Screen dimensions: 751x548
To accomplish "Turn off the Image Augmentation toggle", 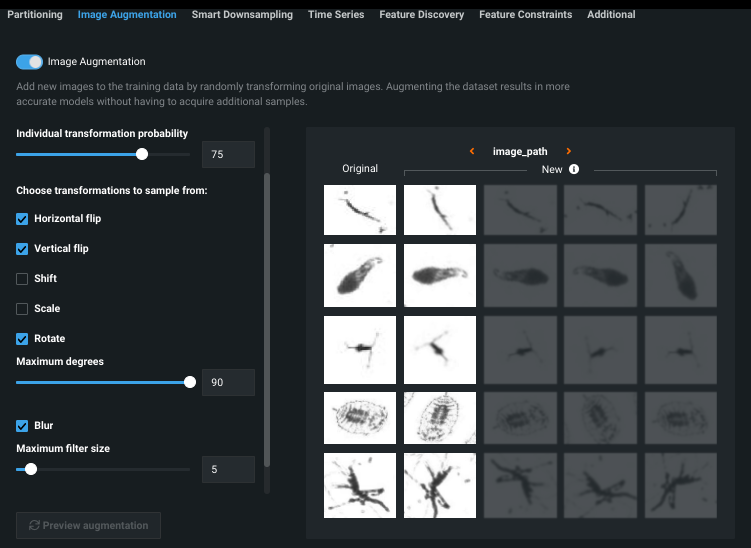I will (x=29, y=62).
